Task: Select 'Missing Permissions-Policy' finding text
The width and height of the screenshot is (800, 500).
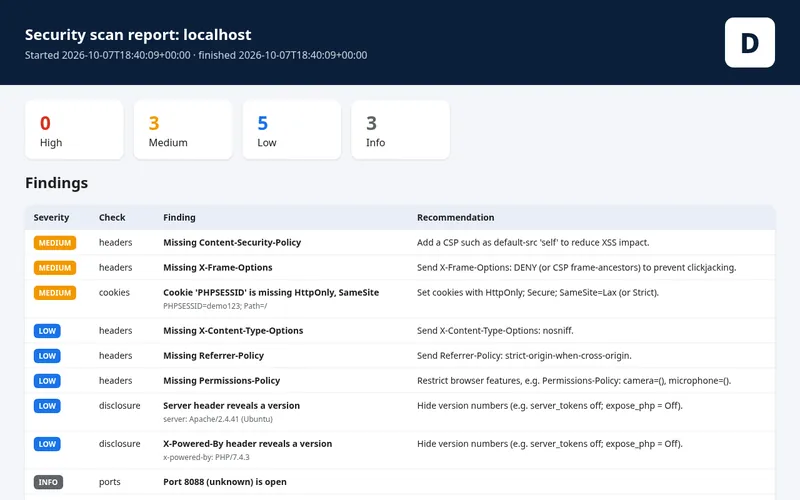Action: [221, 381]
